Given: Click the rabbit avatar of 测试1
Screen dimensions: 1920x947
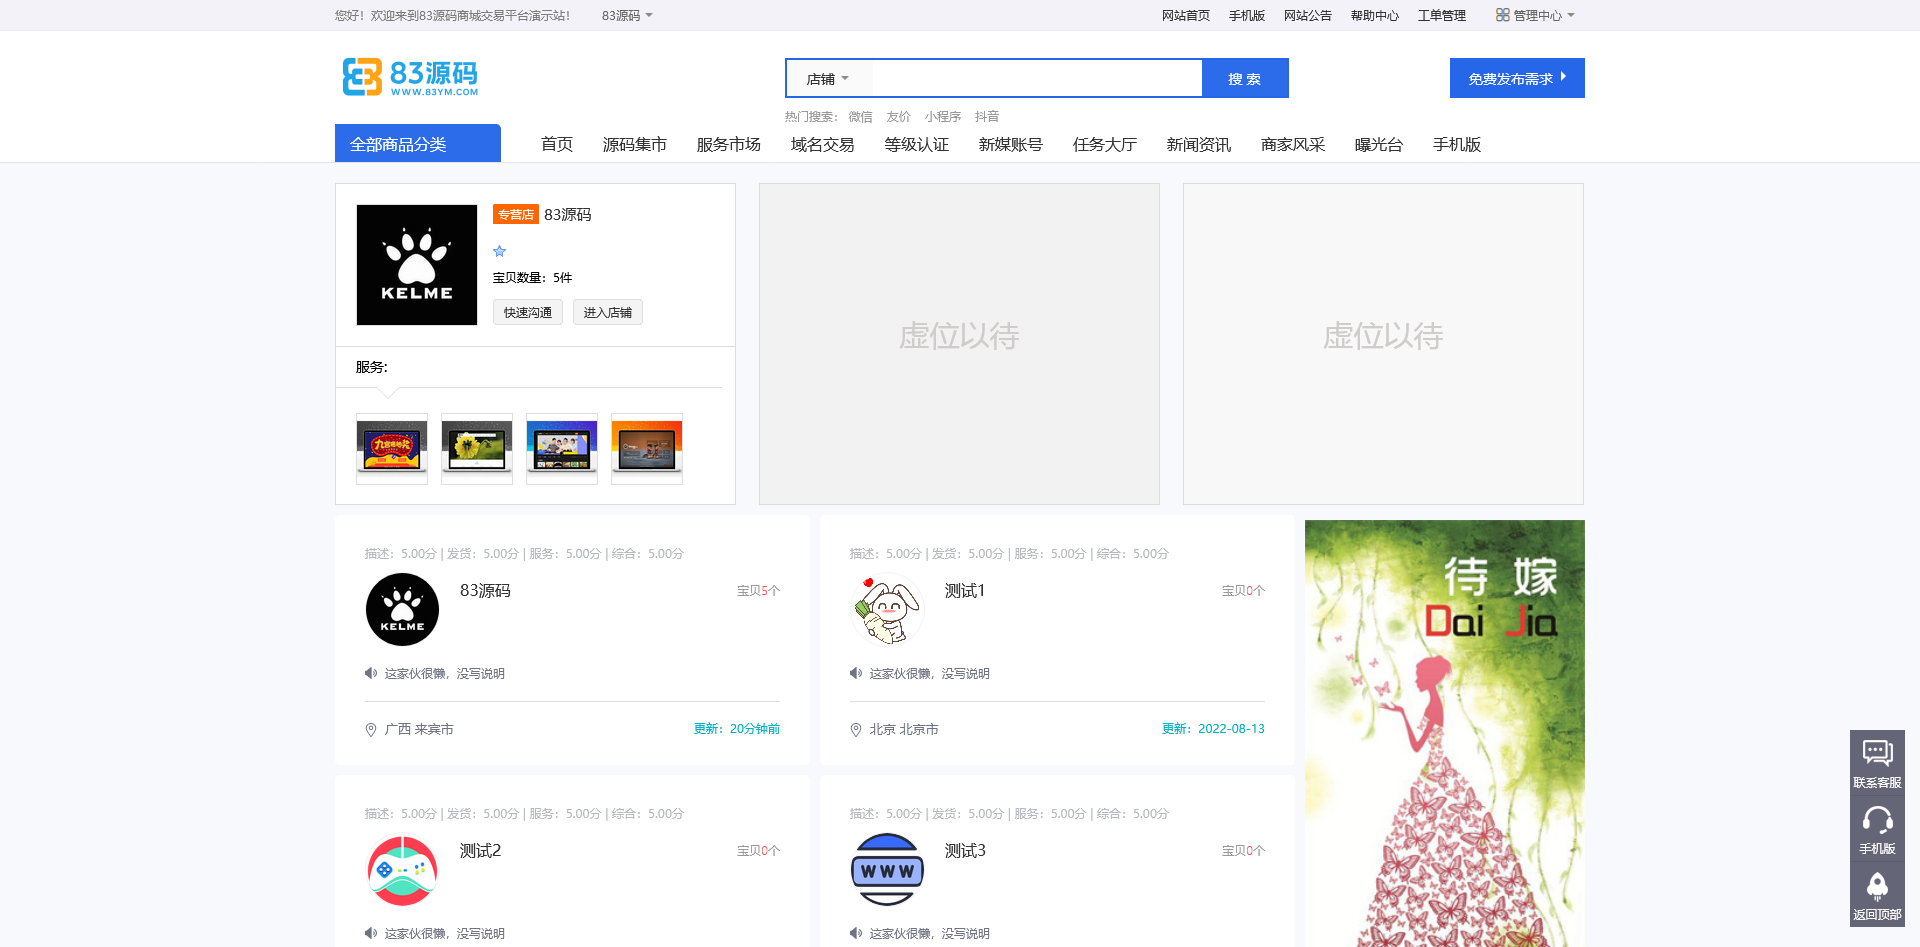Looking at the screenshot, I should [x=887, y=609].
